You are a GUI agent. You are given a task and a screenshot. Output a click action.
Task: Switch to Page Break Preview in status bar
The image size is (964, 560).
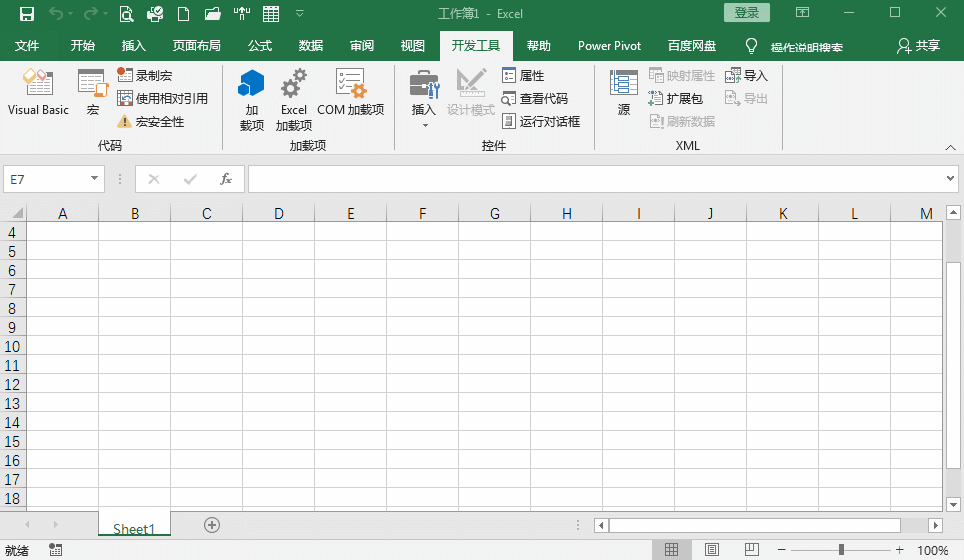coord(751,550)
